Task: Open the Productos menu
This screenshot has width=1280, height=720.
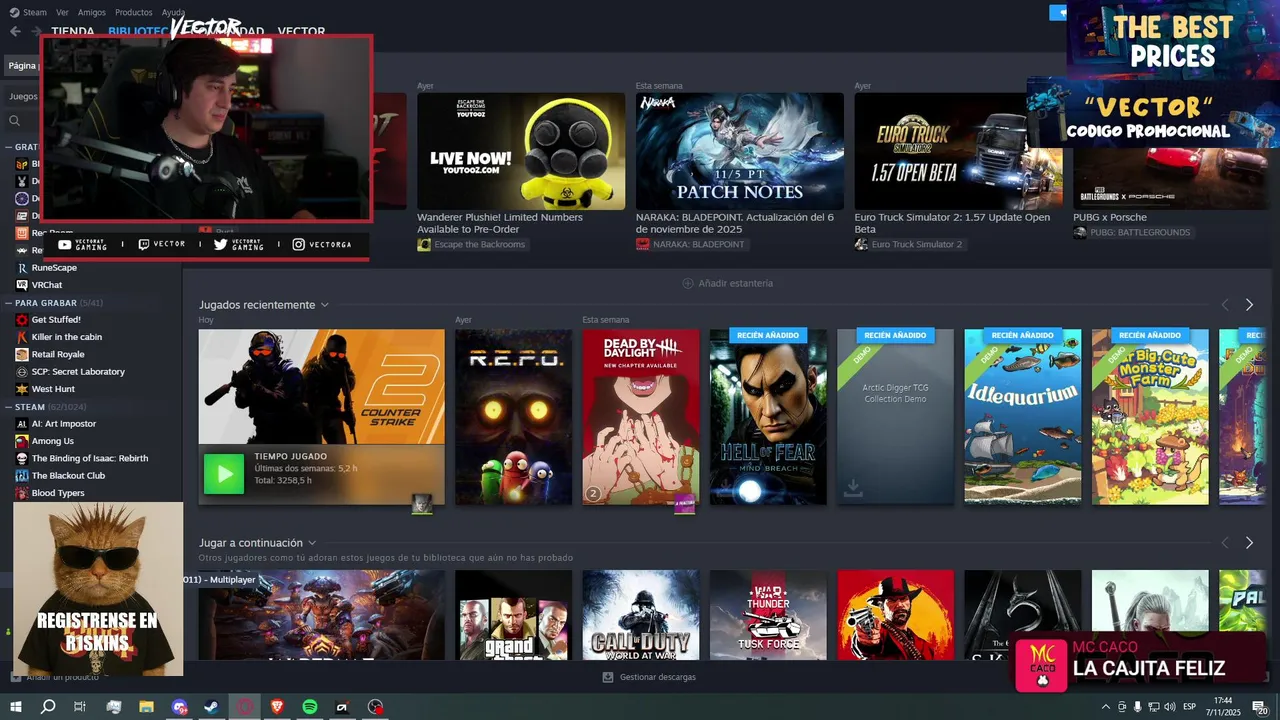Action: pyautogui.click(x=134, y=13)
